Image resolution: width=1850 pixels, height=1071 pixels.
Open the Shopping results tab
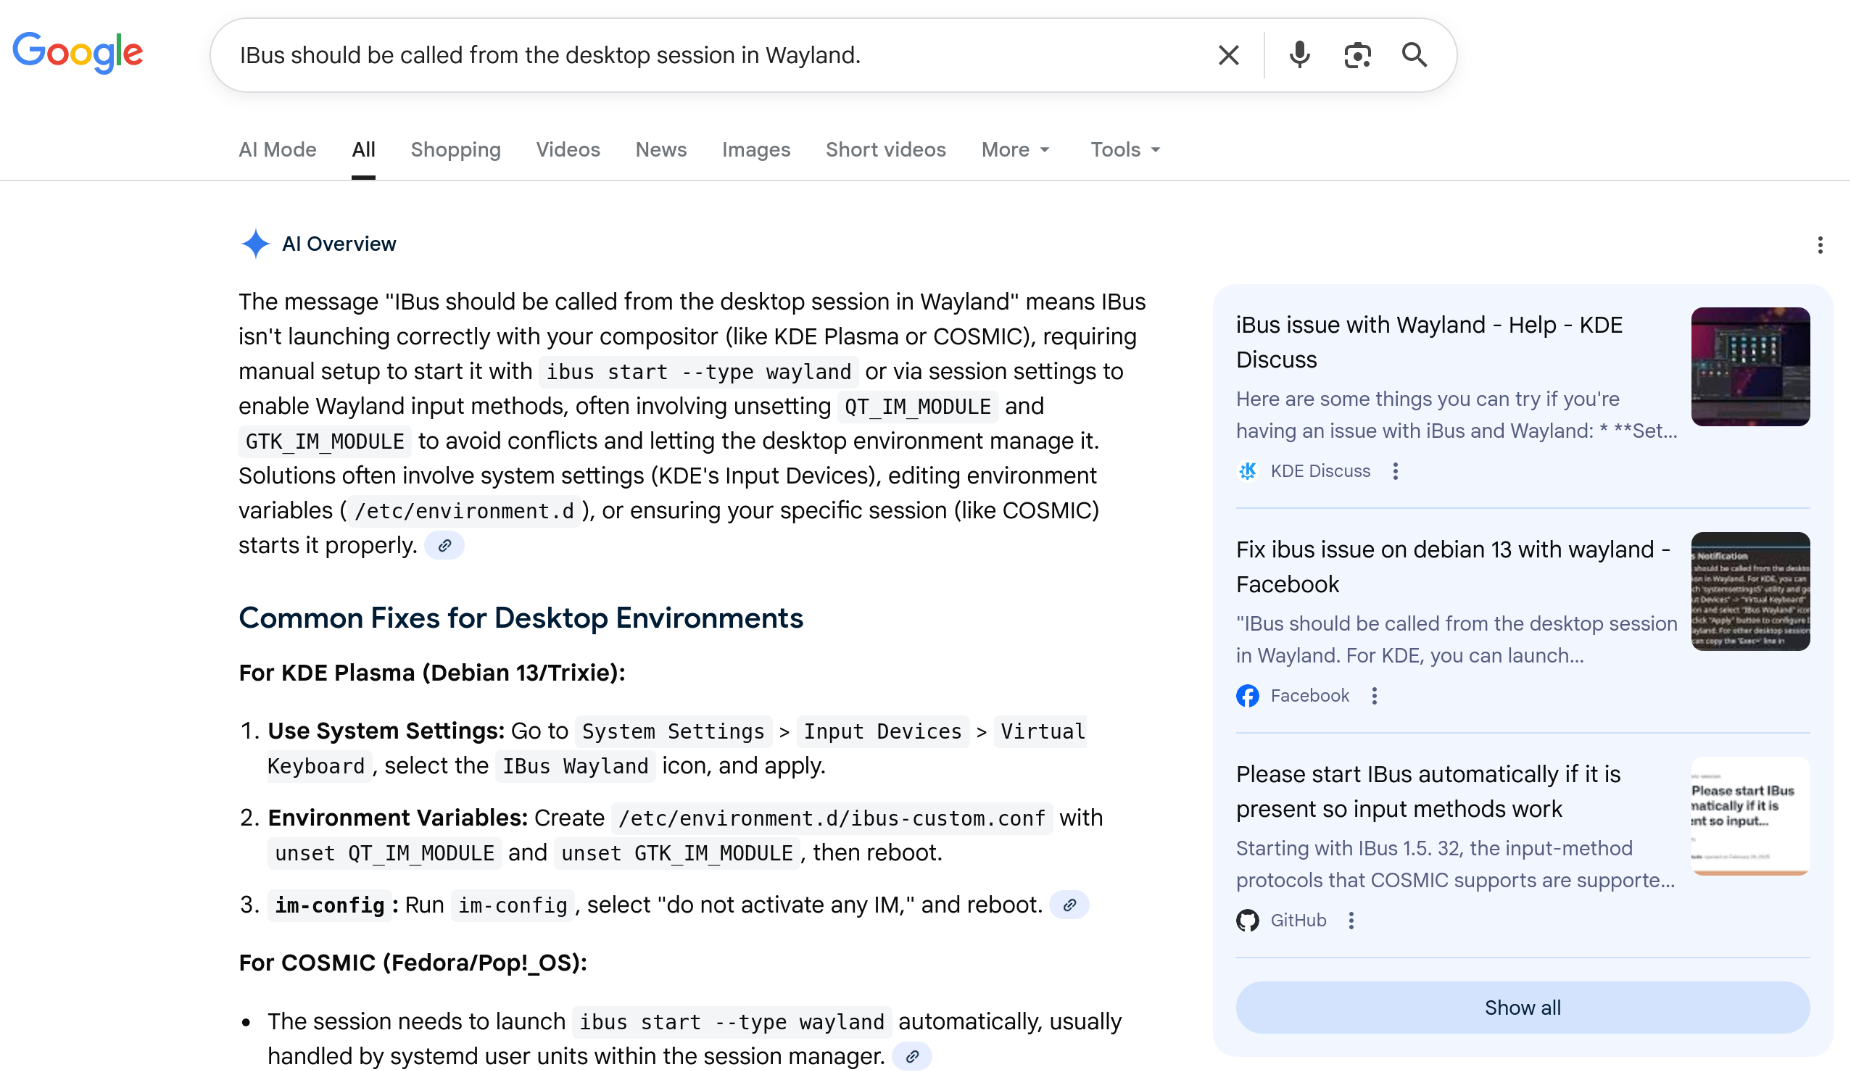[455, 149]
